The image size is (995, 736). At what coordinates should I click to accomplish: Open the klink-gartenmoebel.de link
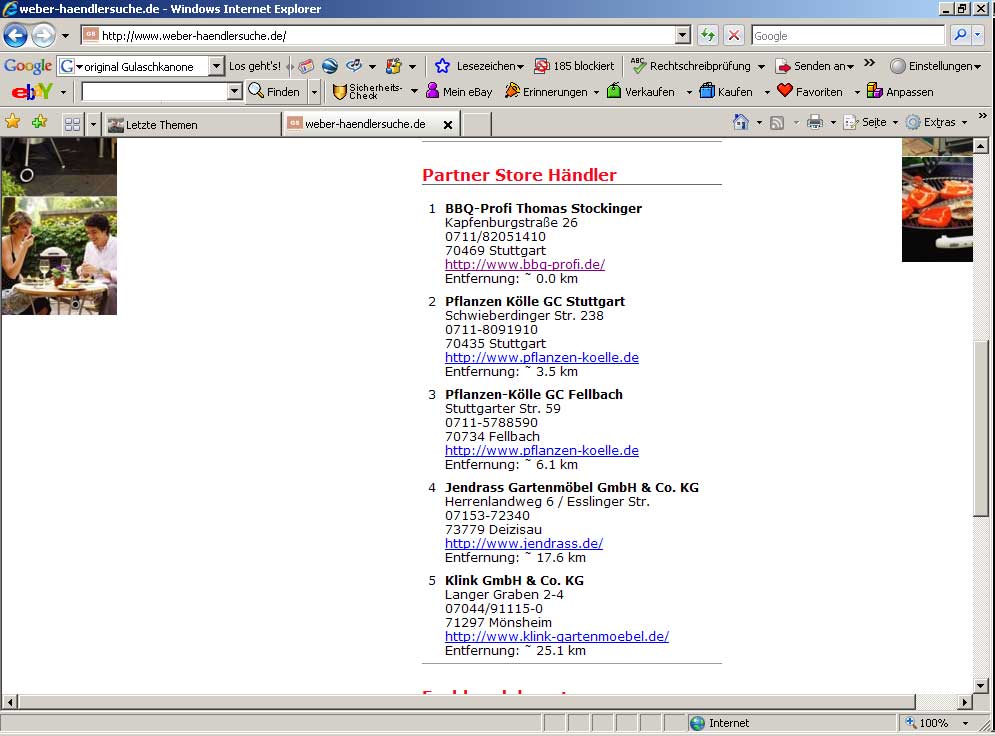pos(557,636)
